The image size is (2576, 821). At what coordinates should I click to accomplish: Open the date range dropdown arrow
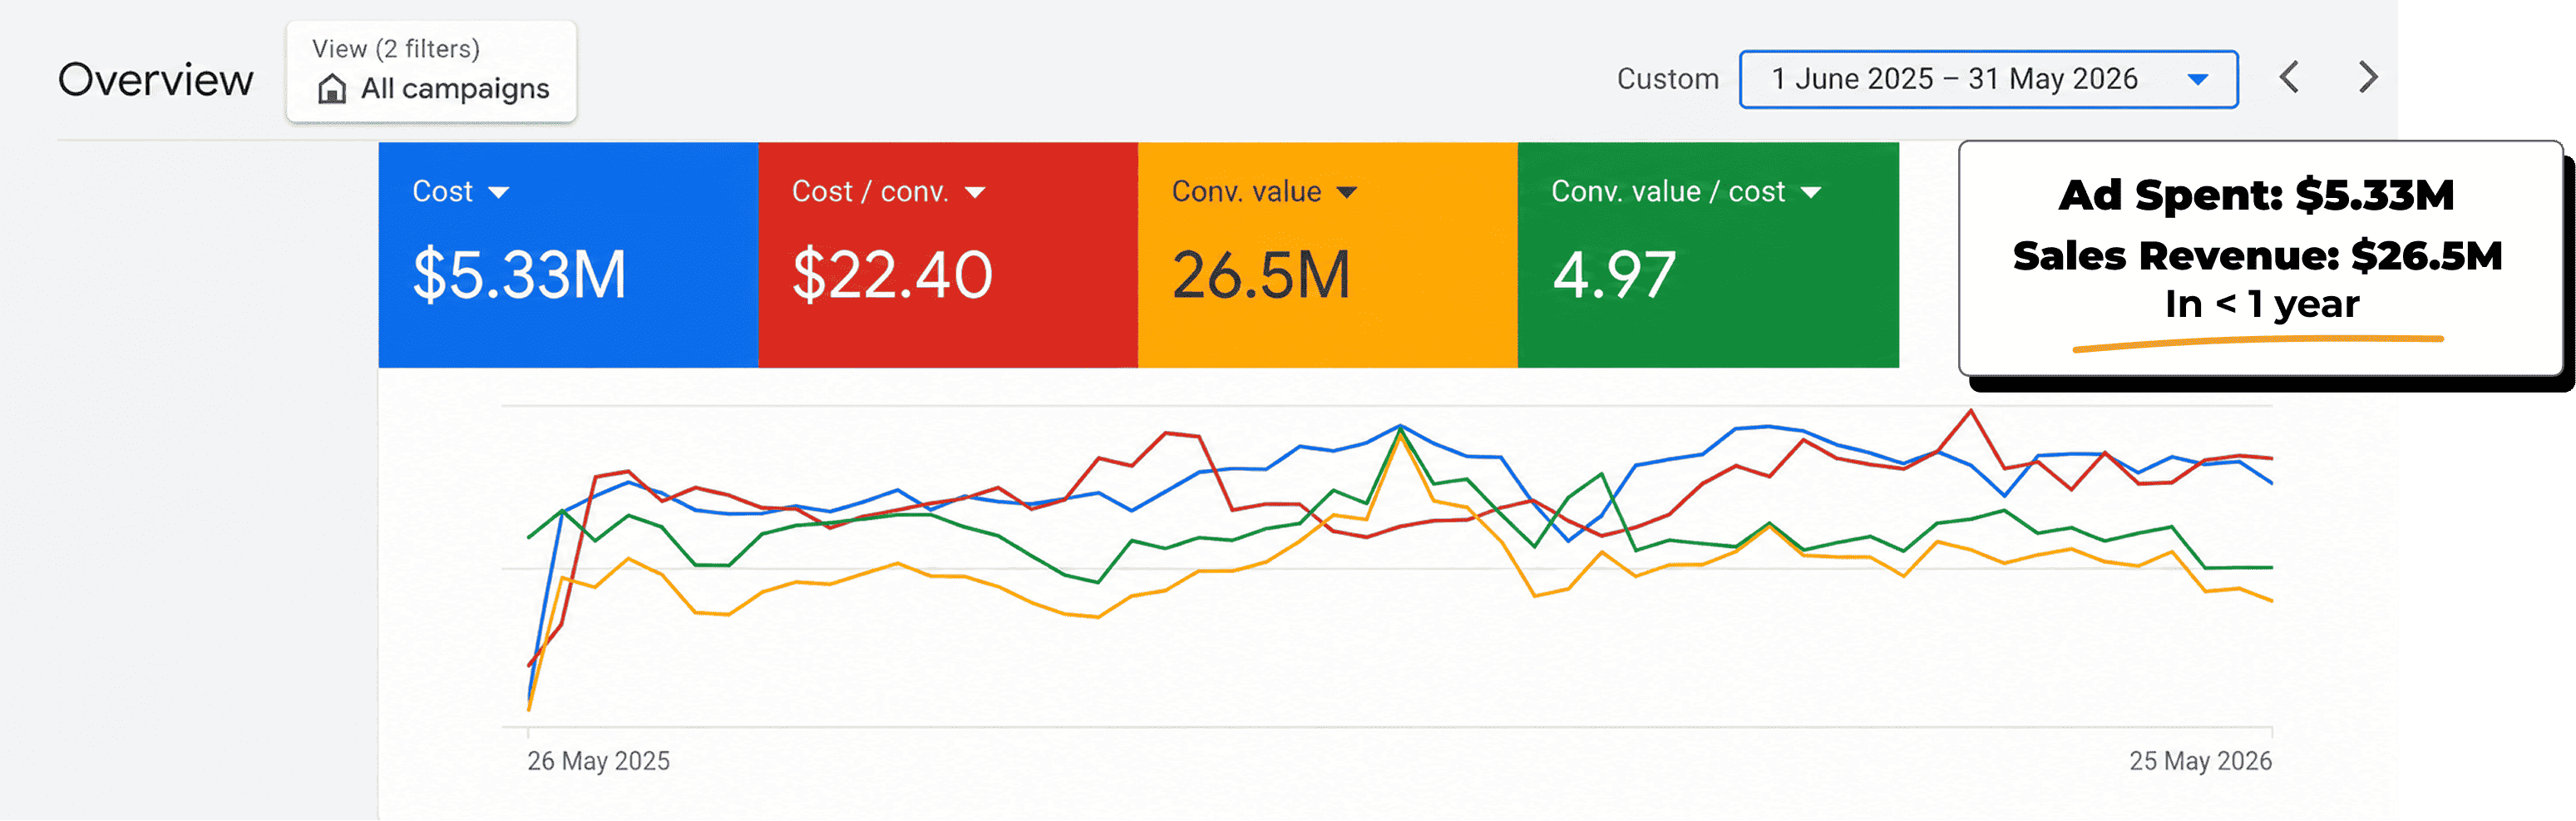tap(2197, 80)
